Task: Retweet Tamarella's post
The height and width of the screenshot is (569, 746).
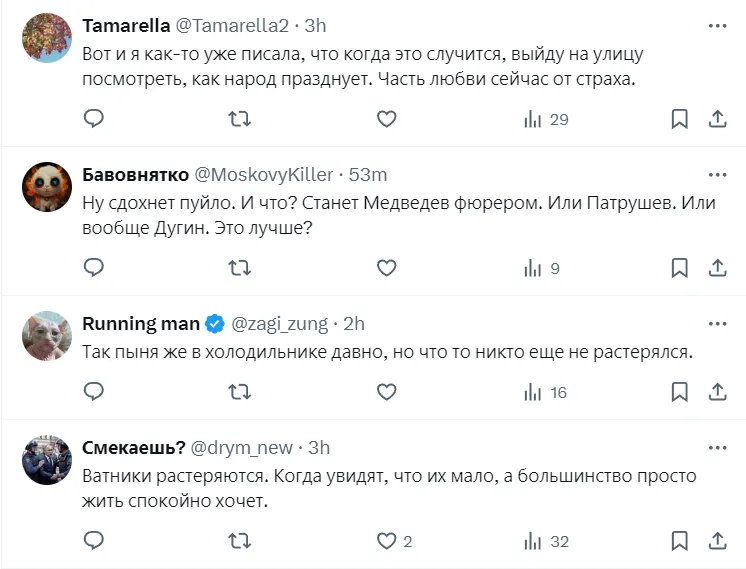Action: click(240, 120)
